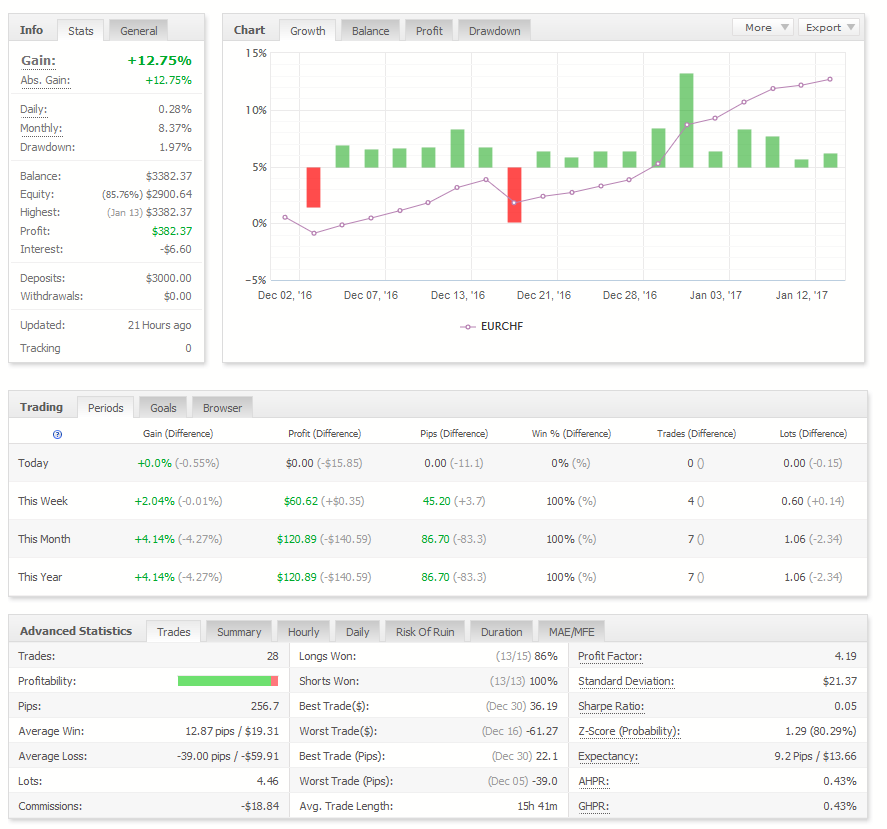This screenshot has width=887, height=829.
Task: Click the first growth line point at Dec 02
Action: point(285,217)
